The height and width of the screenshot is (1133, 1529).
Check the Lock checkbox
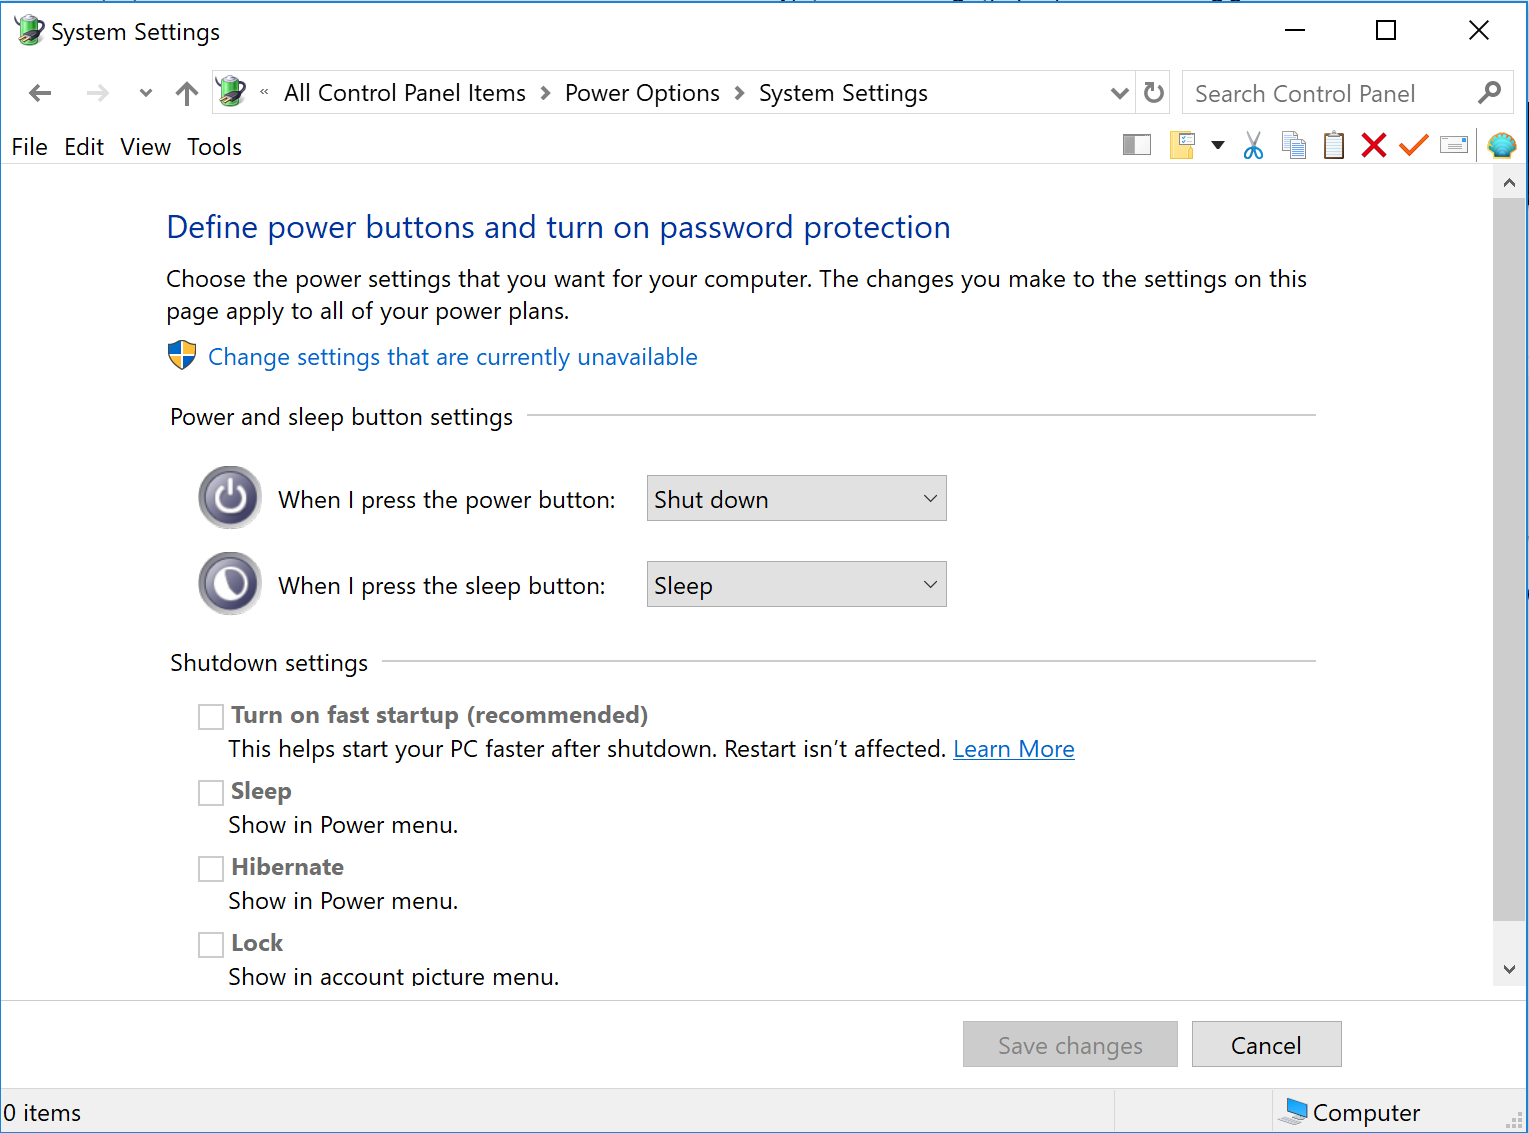tap(211, 945)
